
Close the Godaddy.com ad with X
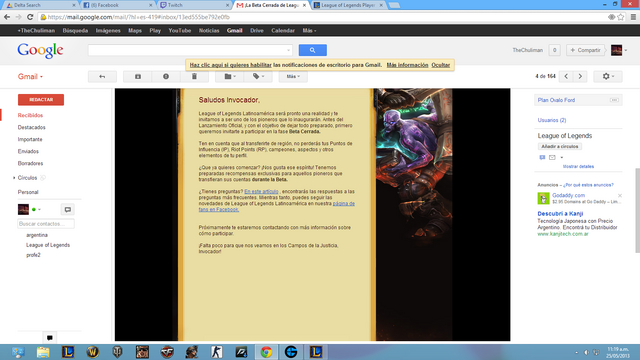tap(620, 196)
